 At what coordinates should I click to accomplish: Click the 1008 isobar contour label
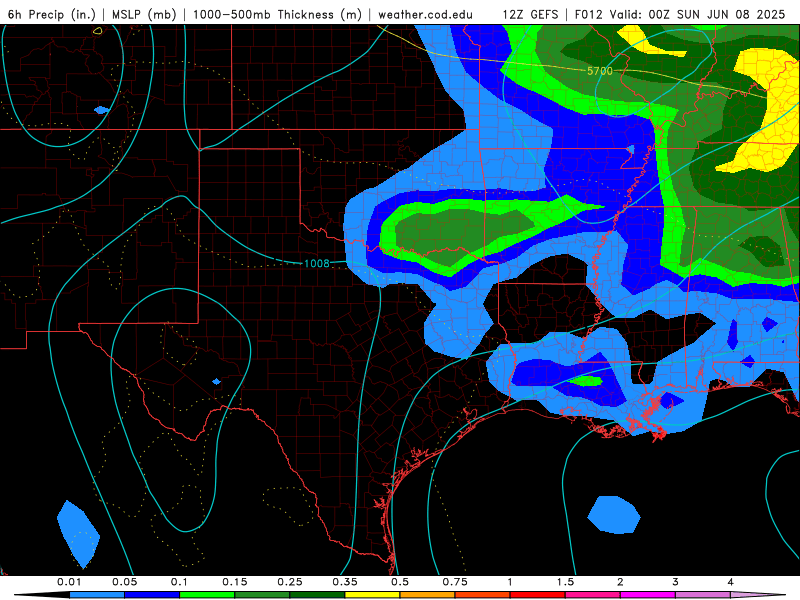[x=317, y=263]
